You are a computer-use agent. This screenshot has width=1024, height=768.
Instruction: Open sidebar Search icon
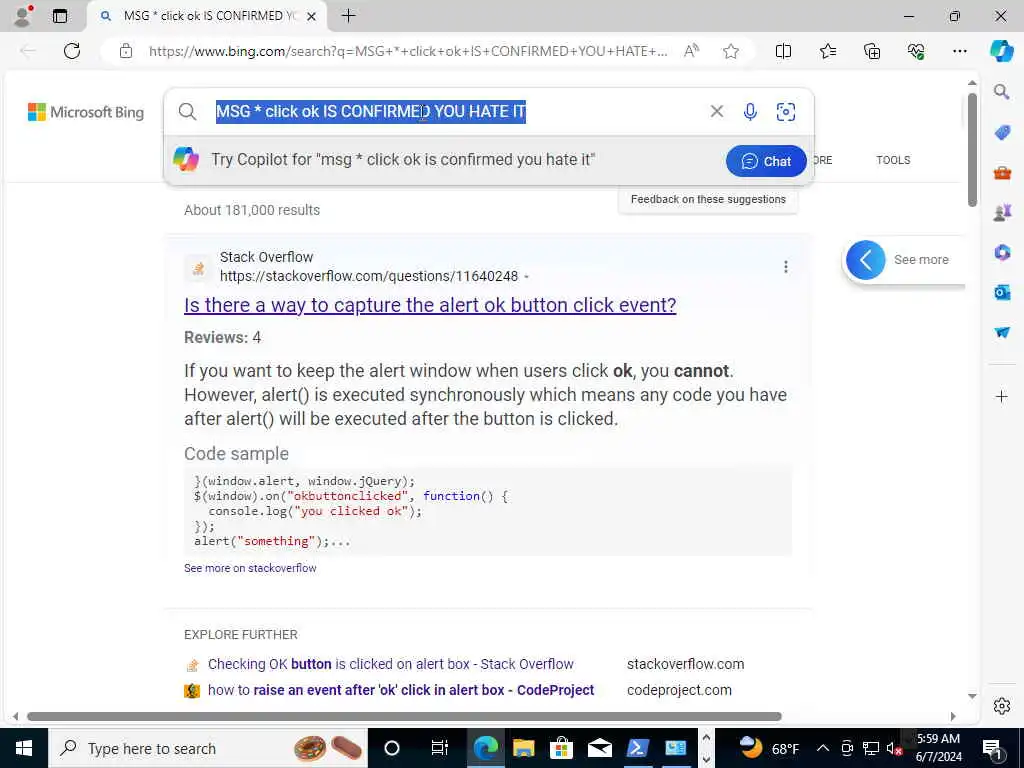coord(1001,92)
